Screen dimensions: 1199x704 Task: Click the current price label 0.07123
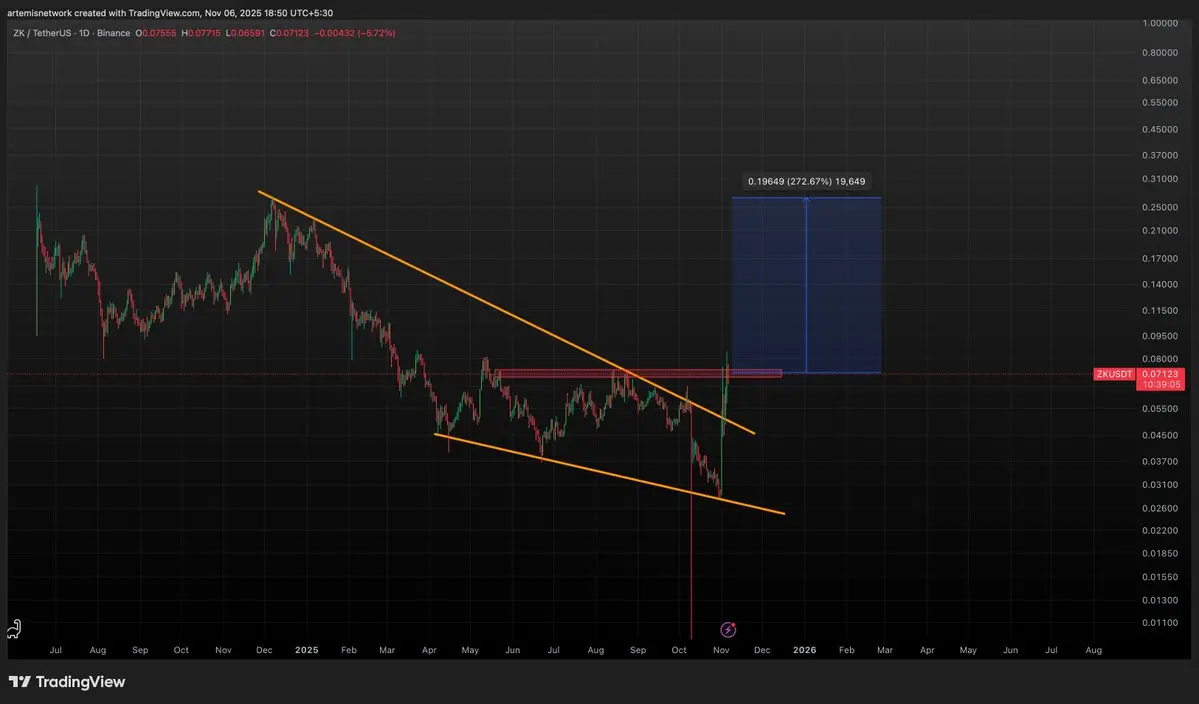point(1160,374)
